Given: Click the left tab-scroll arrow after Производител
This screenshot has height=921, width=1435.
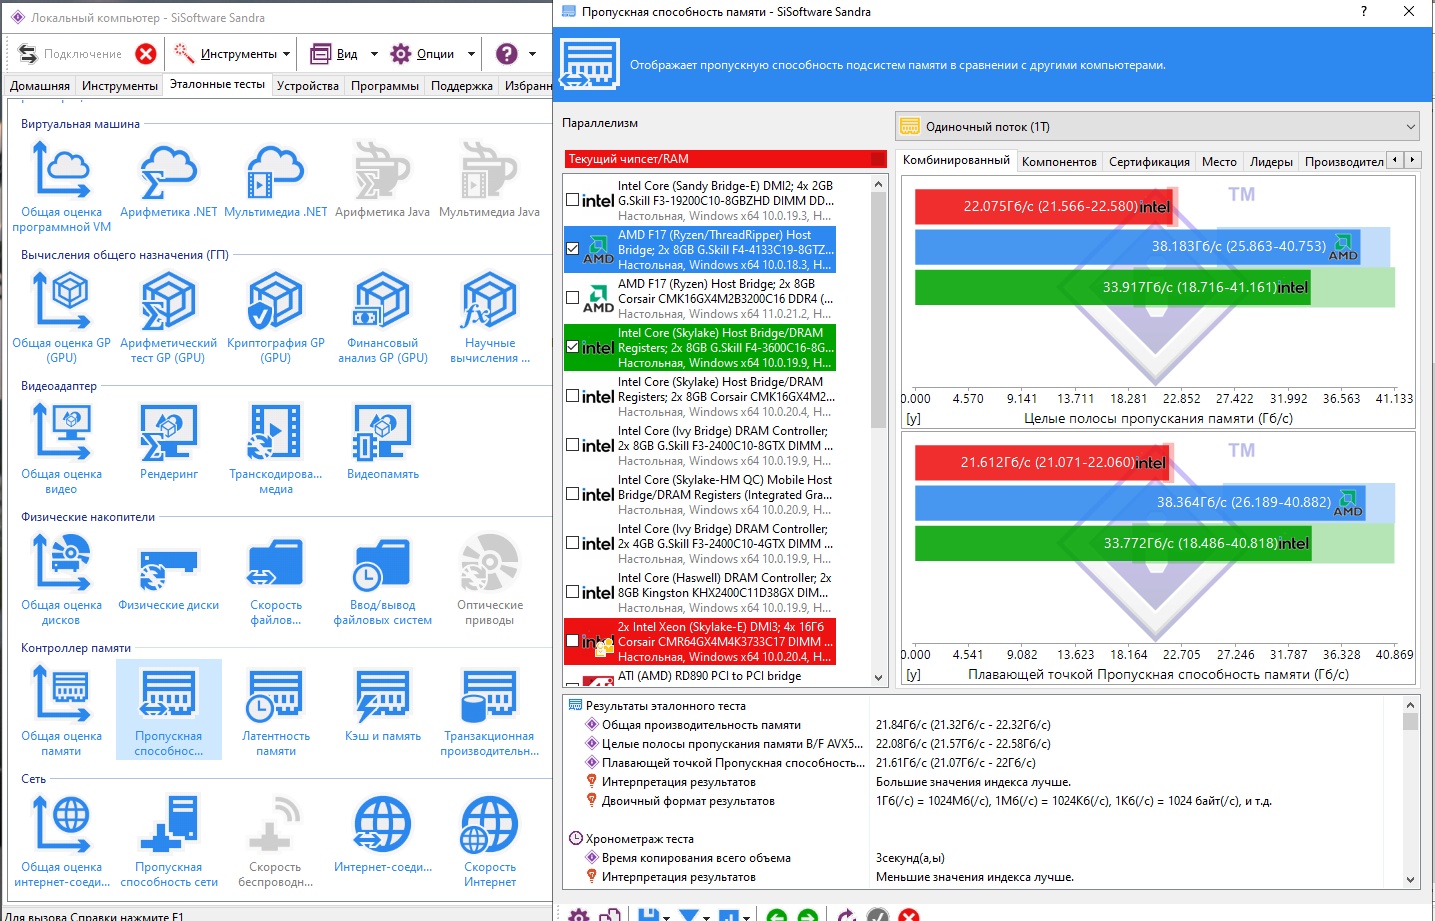Looking at the screenshot, I should tap(1395, 160).
